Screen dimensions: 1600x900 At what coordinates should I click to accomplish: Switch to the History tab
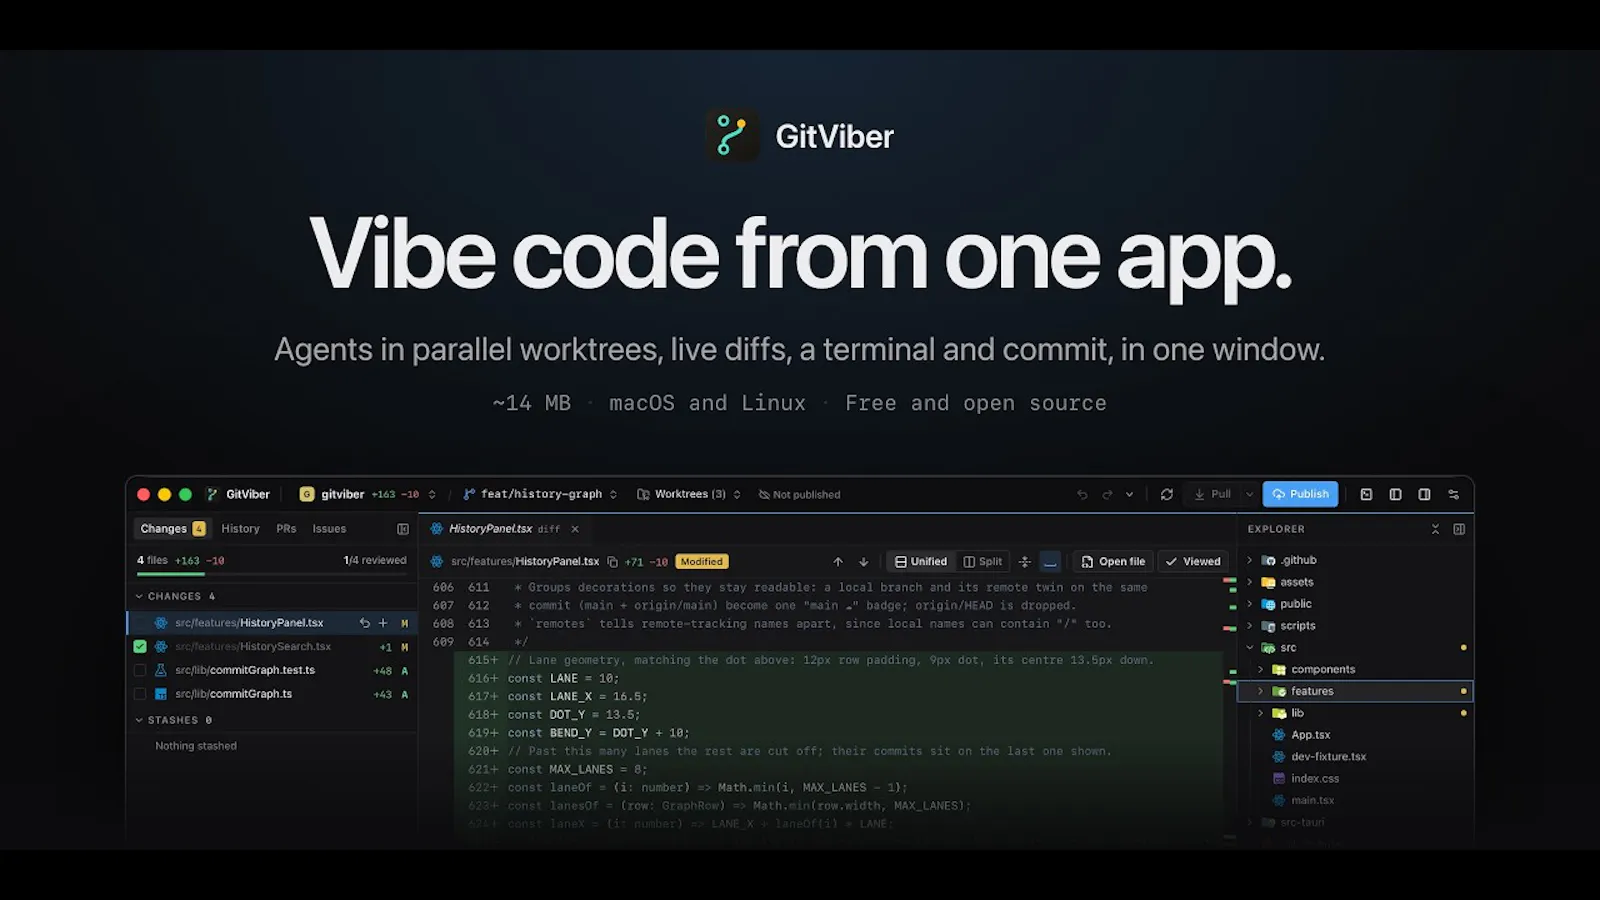pyautogui.click(x=240, y=529)
